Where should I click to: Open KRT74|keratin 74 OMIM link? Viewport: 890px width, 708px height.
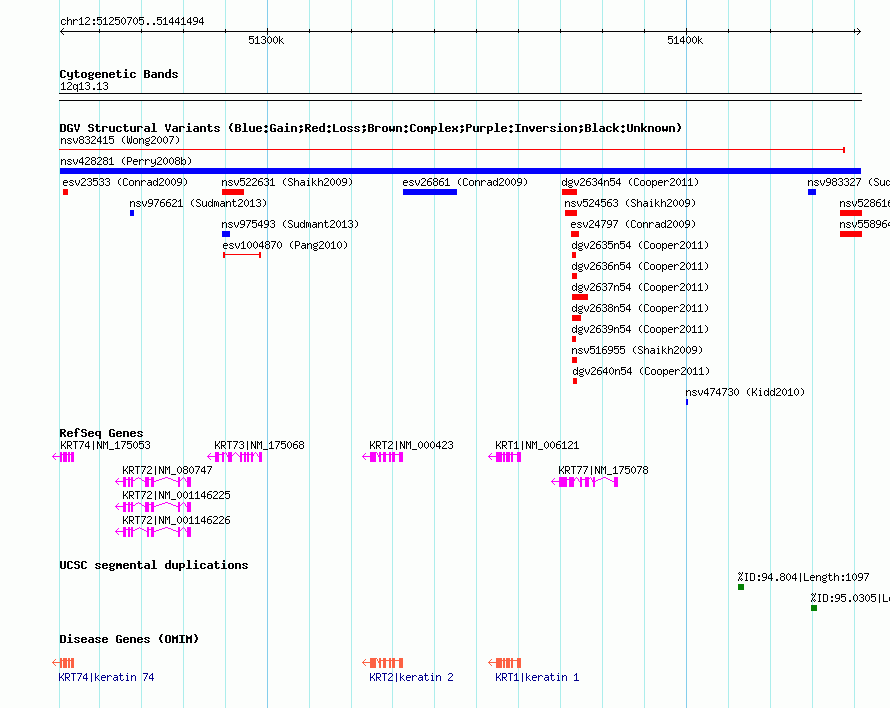click(106, 677)
